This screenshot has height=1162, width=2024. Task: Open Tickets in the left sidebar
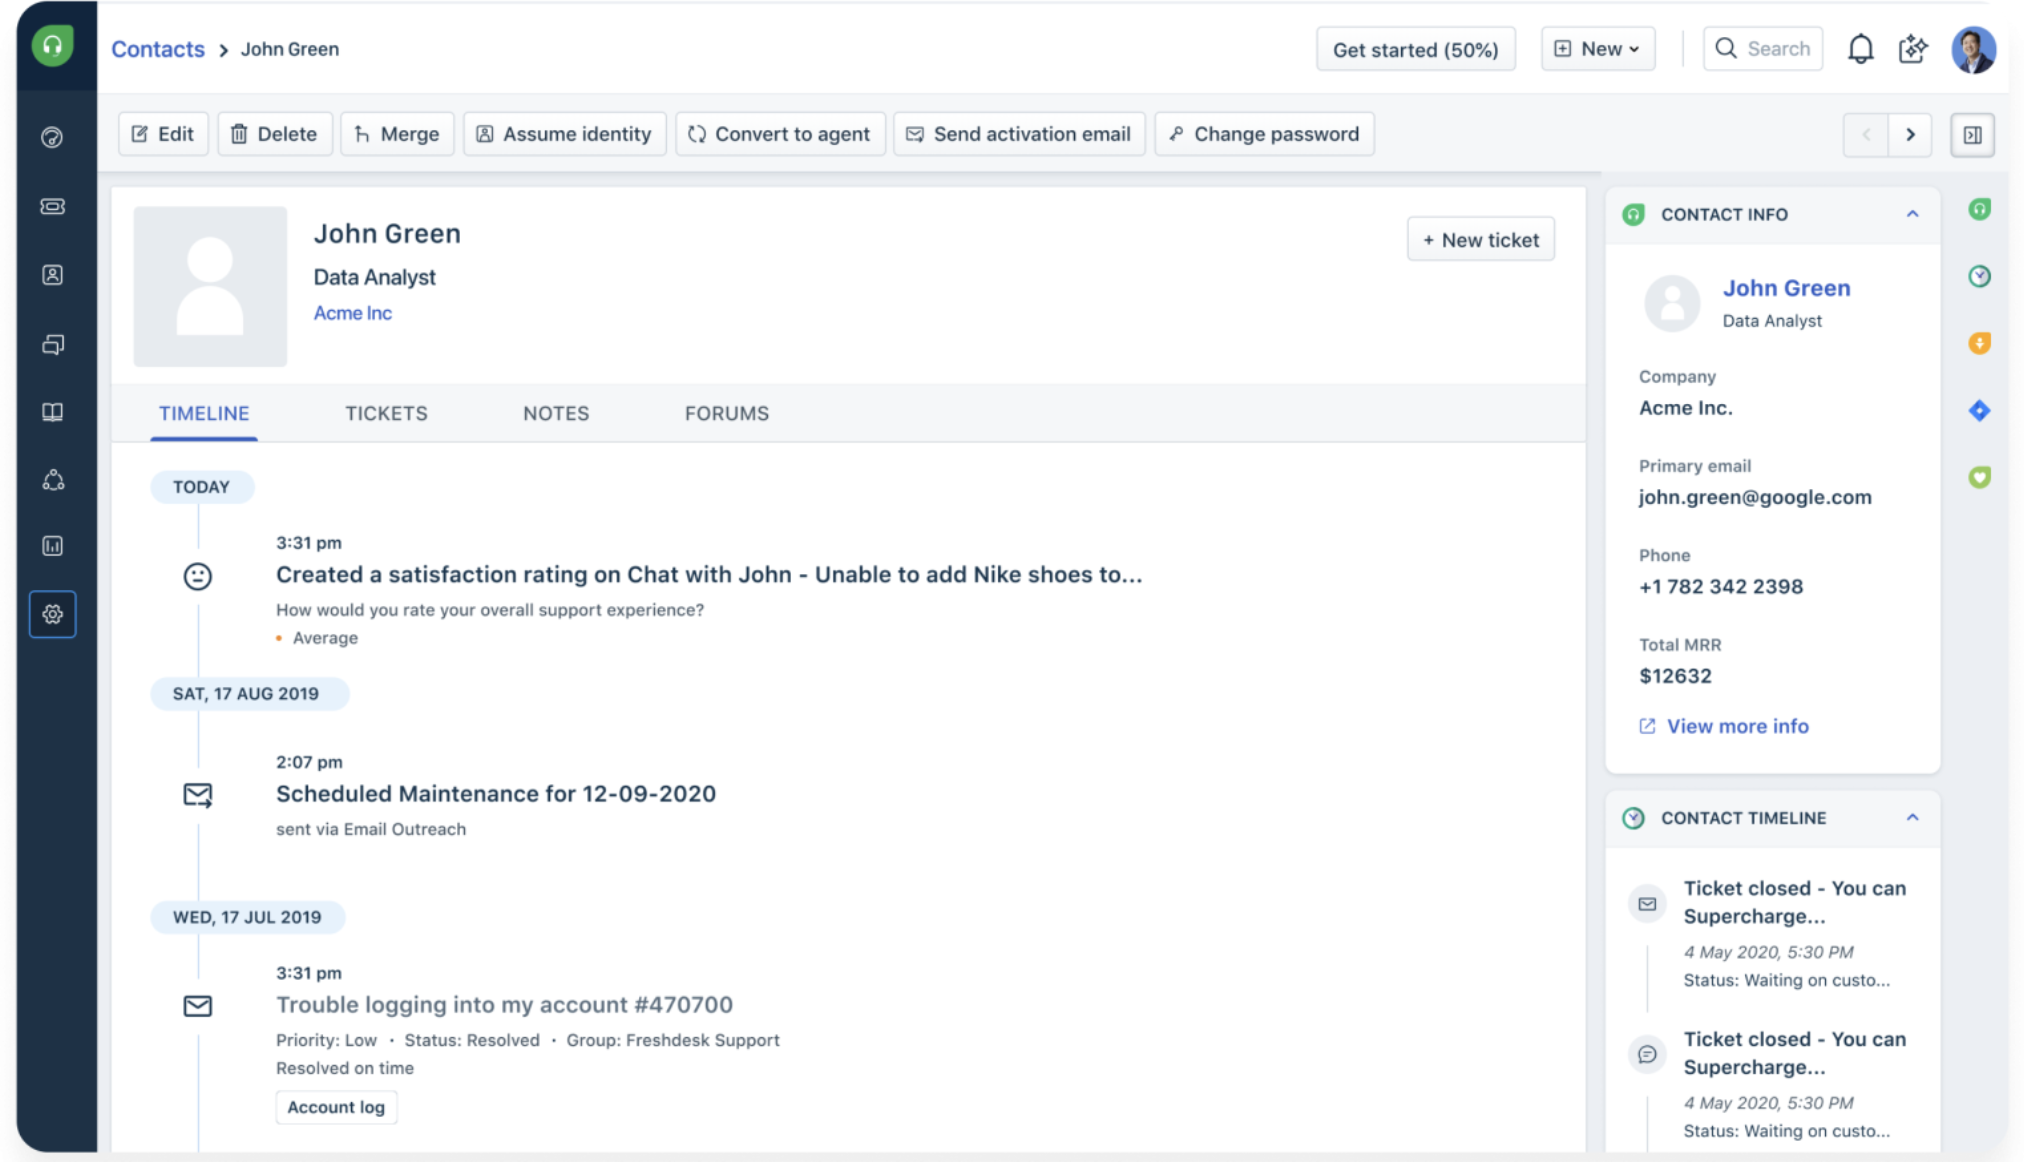53,206
